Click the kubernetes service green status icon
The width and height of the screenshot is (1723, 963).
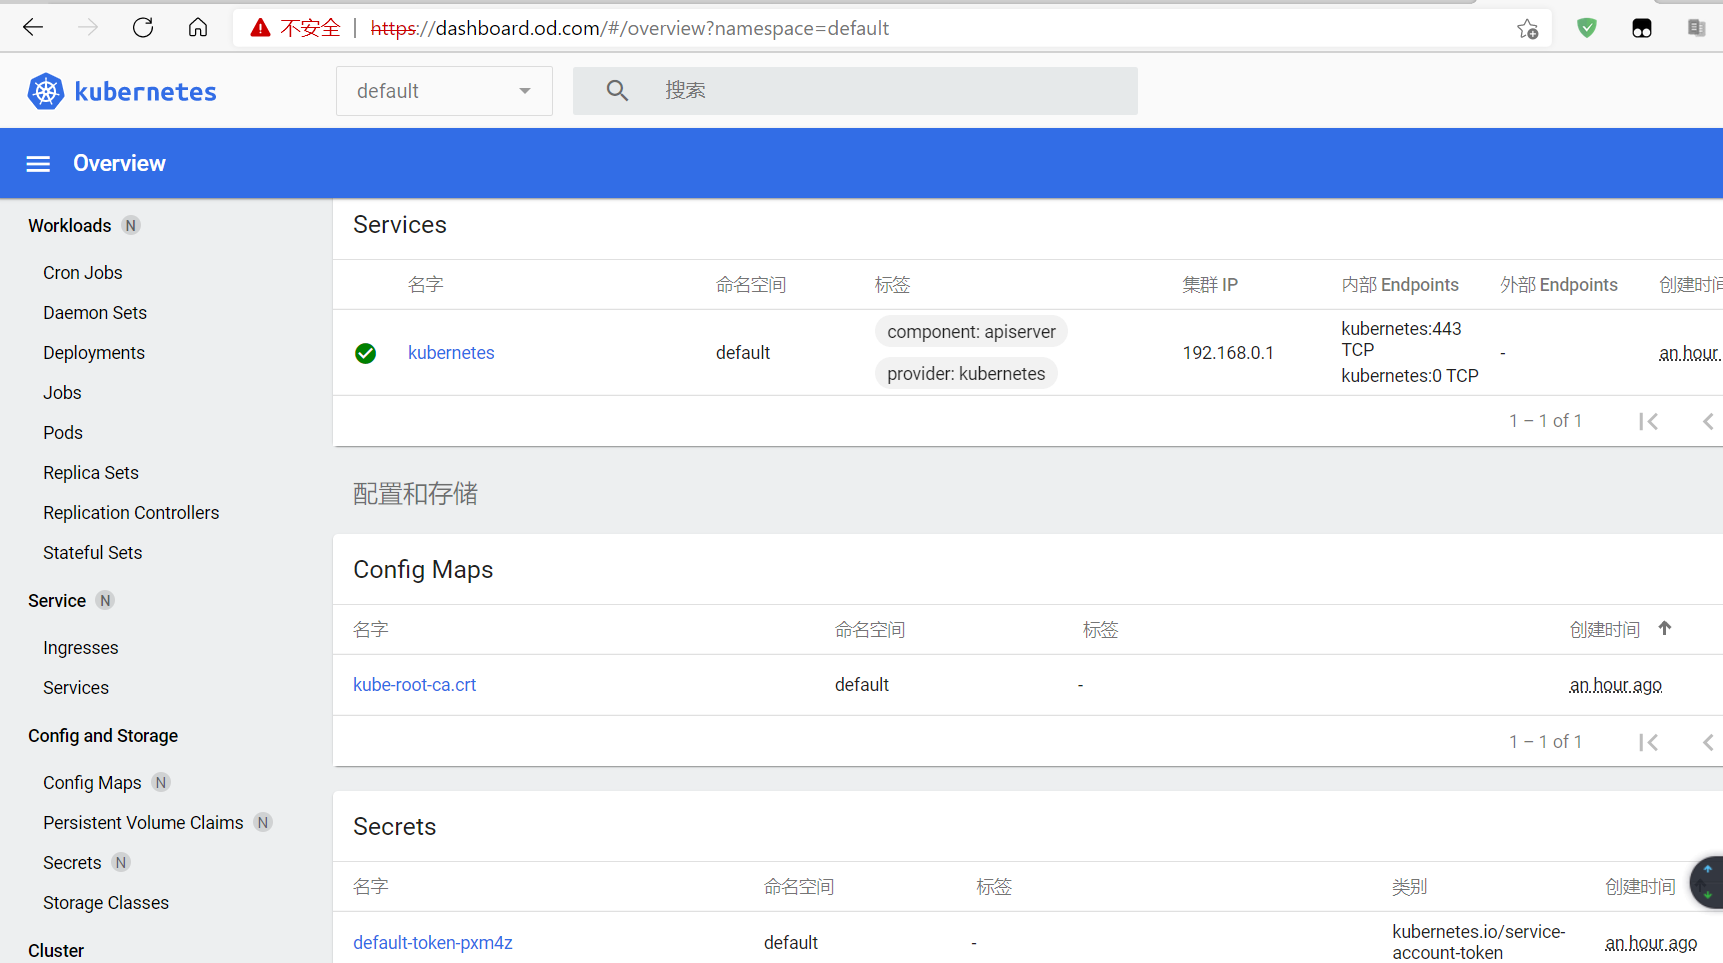coord(366,353)
